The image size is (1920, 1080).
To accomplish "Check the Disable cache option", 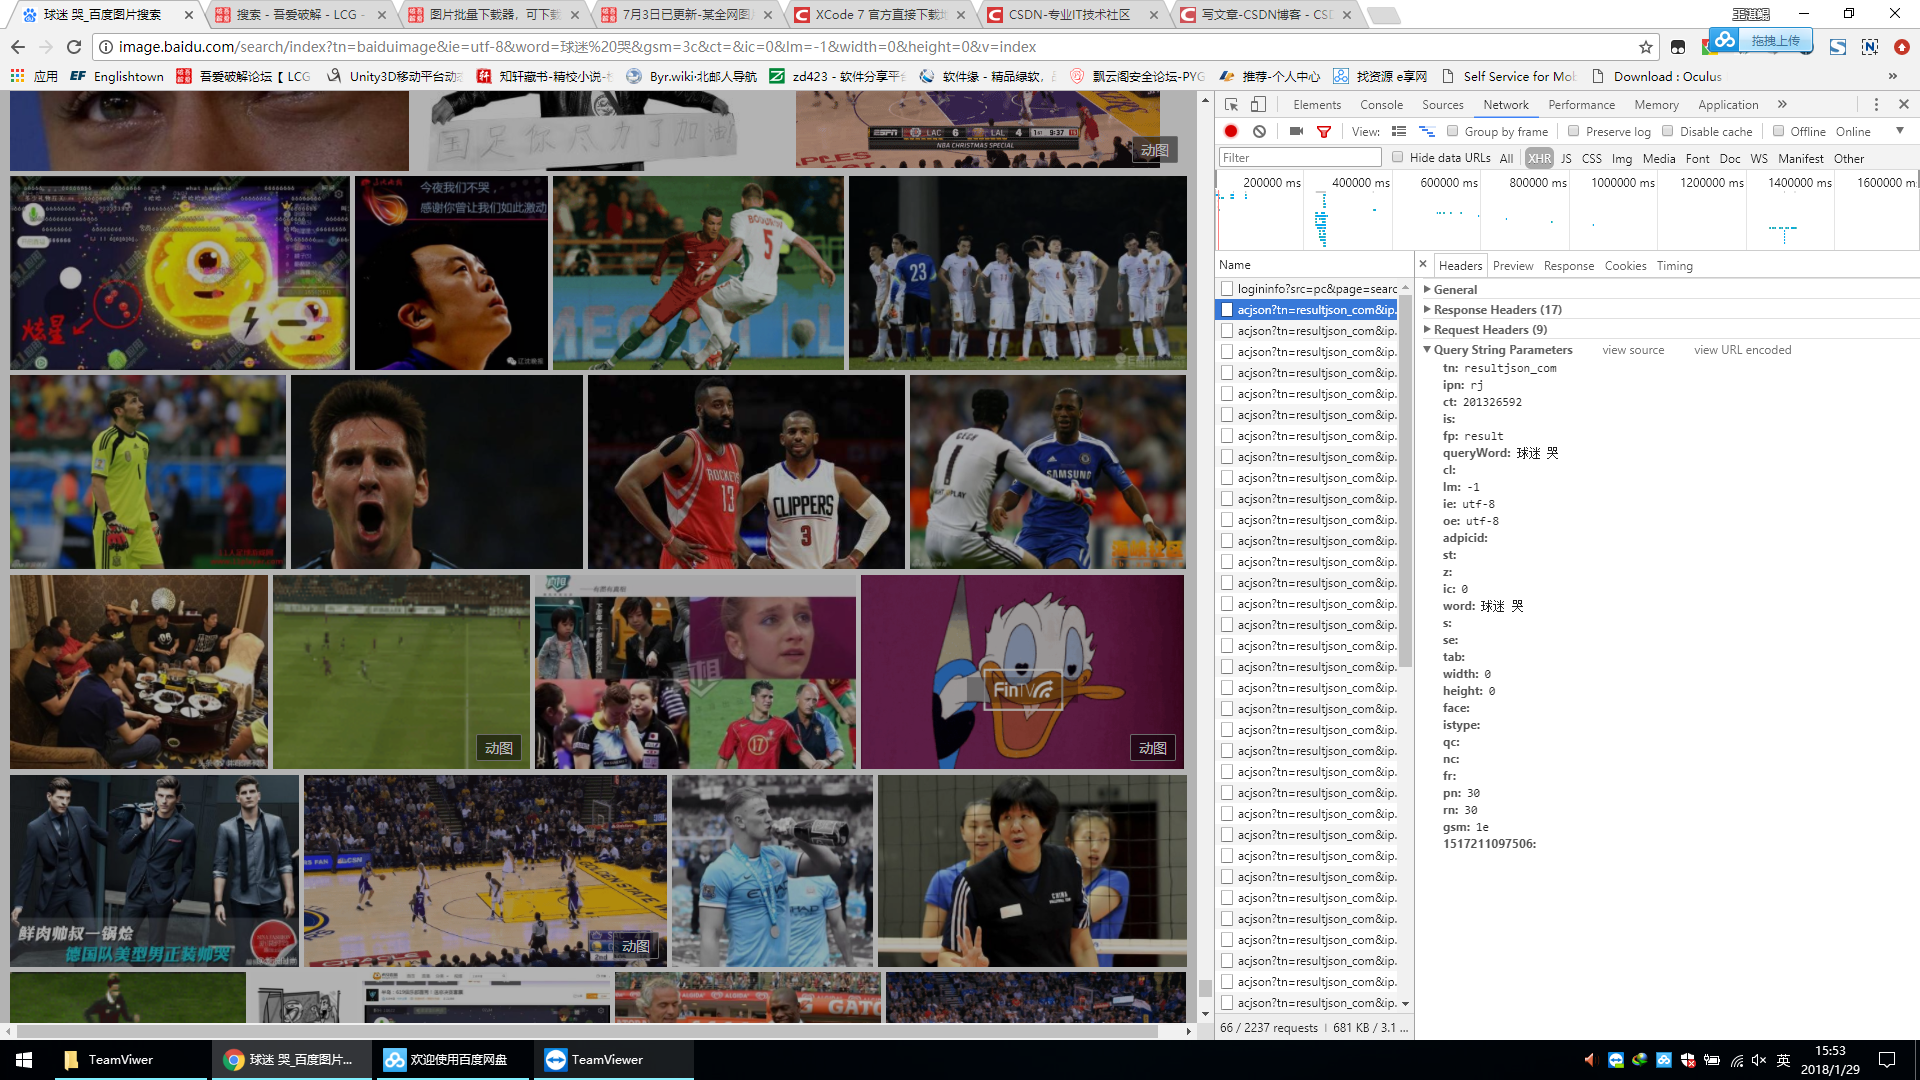I will [1668, 131].
